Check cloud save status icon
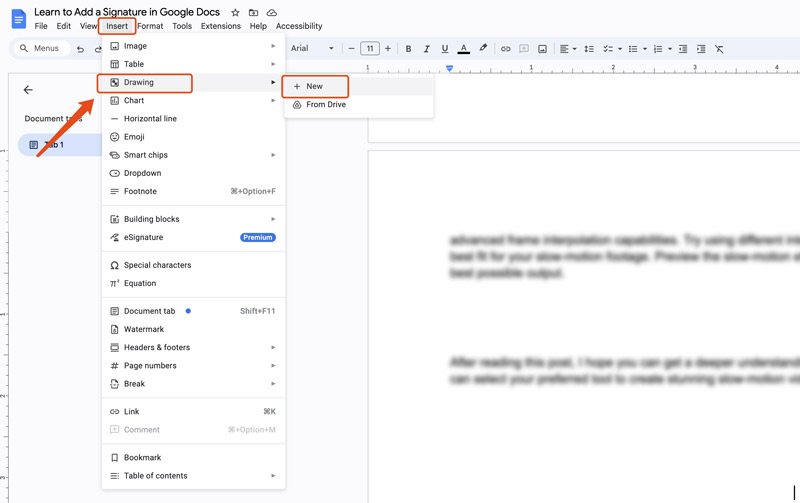Screen dimensions: 800x503 272,12
